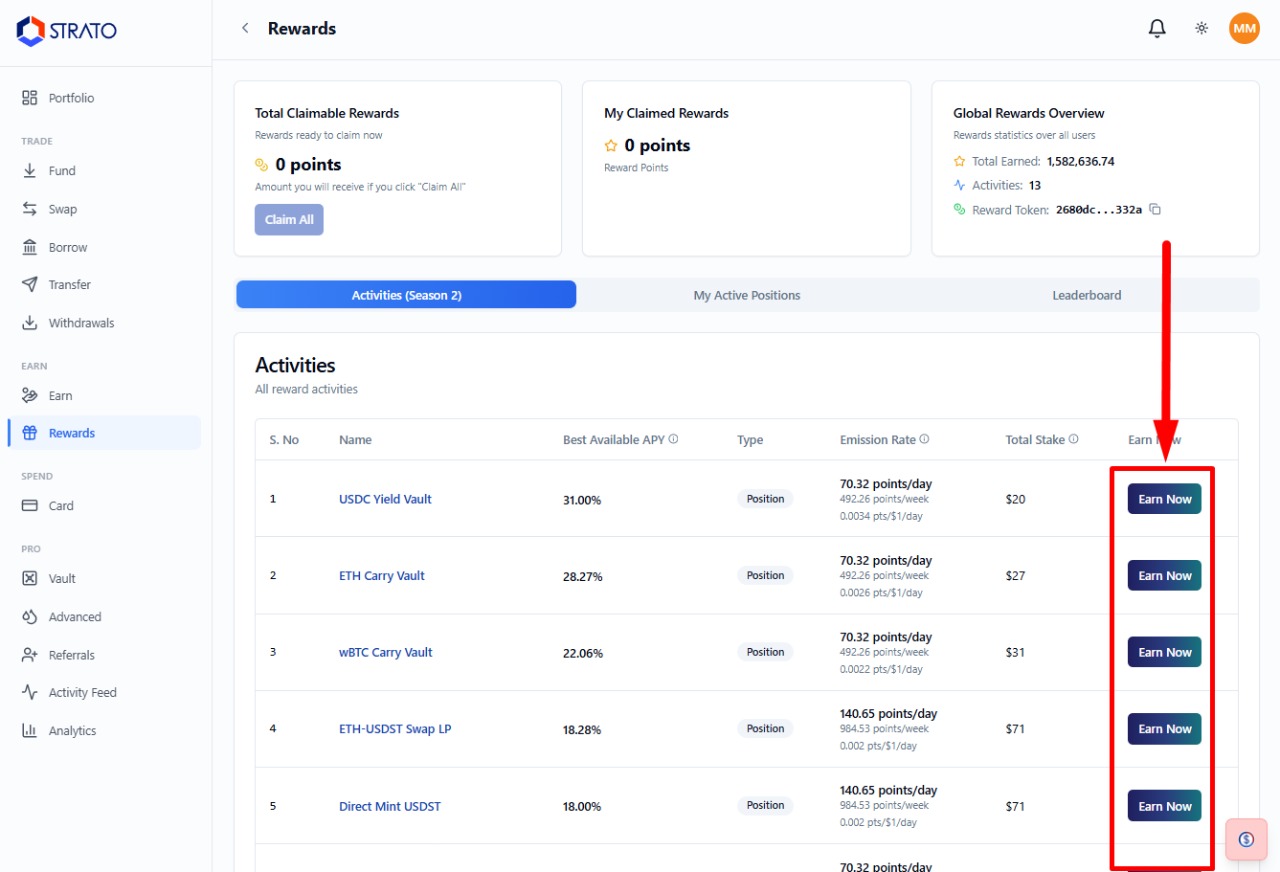Open the MM user avatar menu

coord(1244,29)
